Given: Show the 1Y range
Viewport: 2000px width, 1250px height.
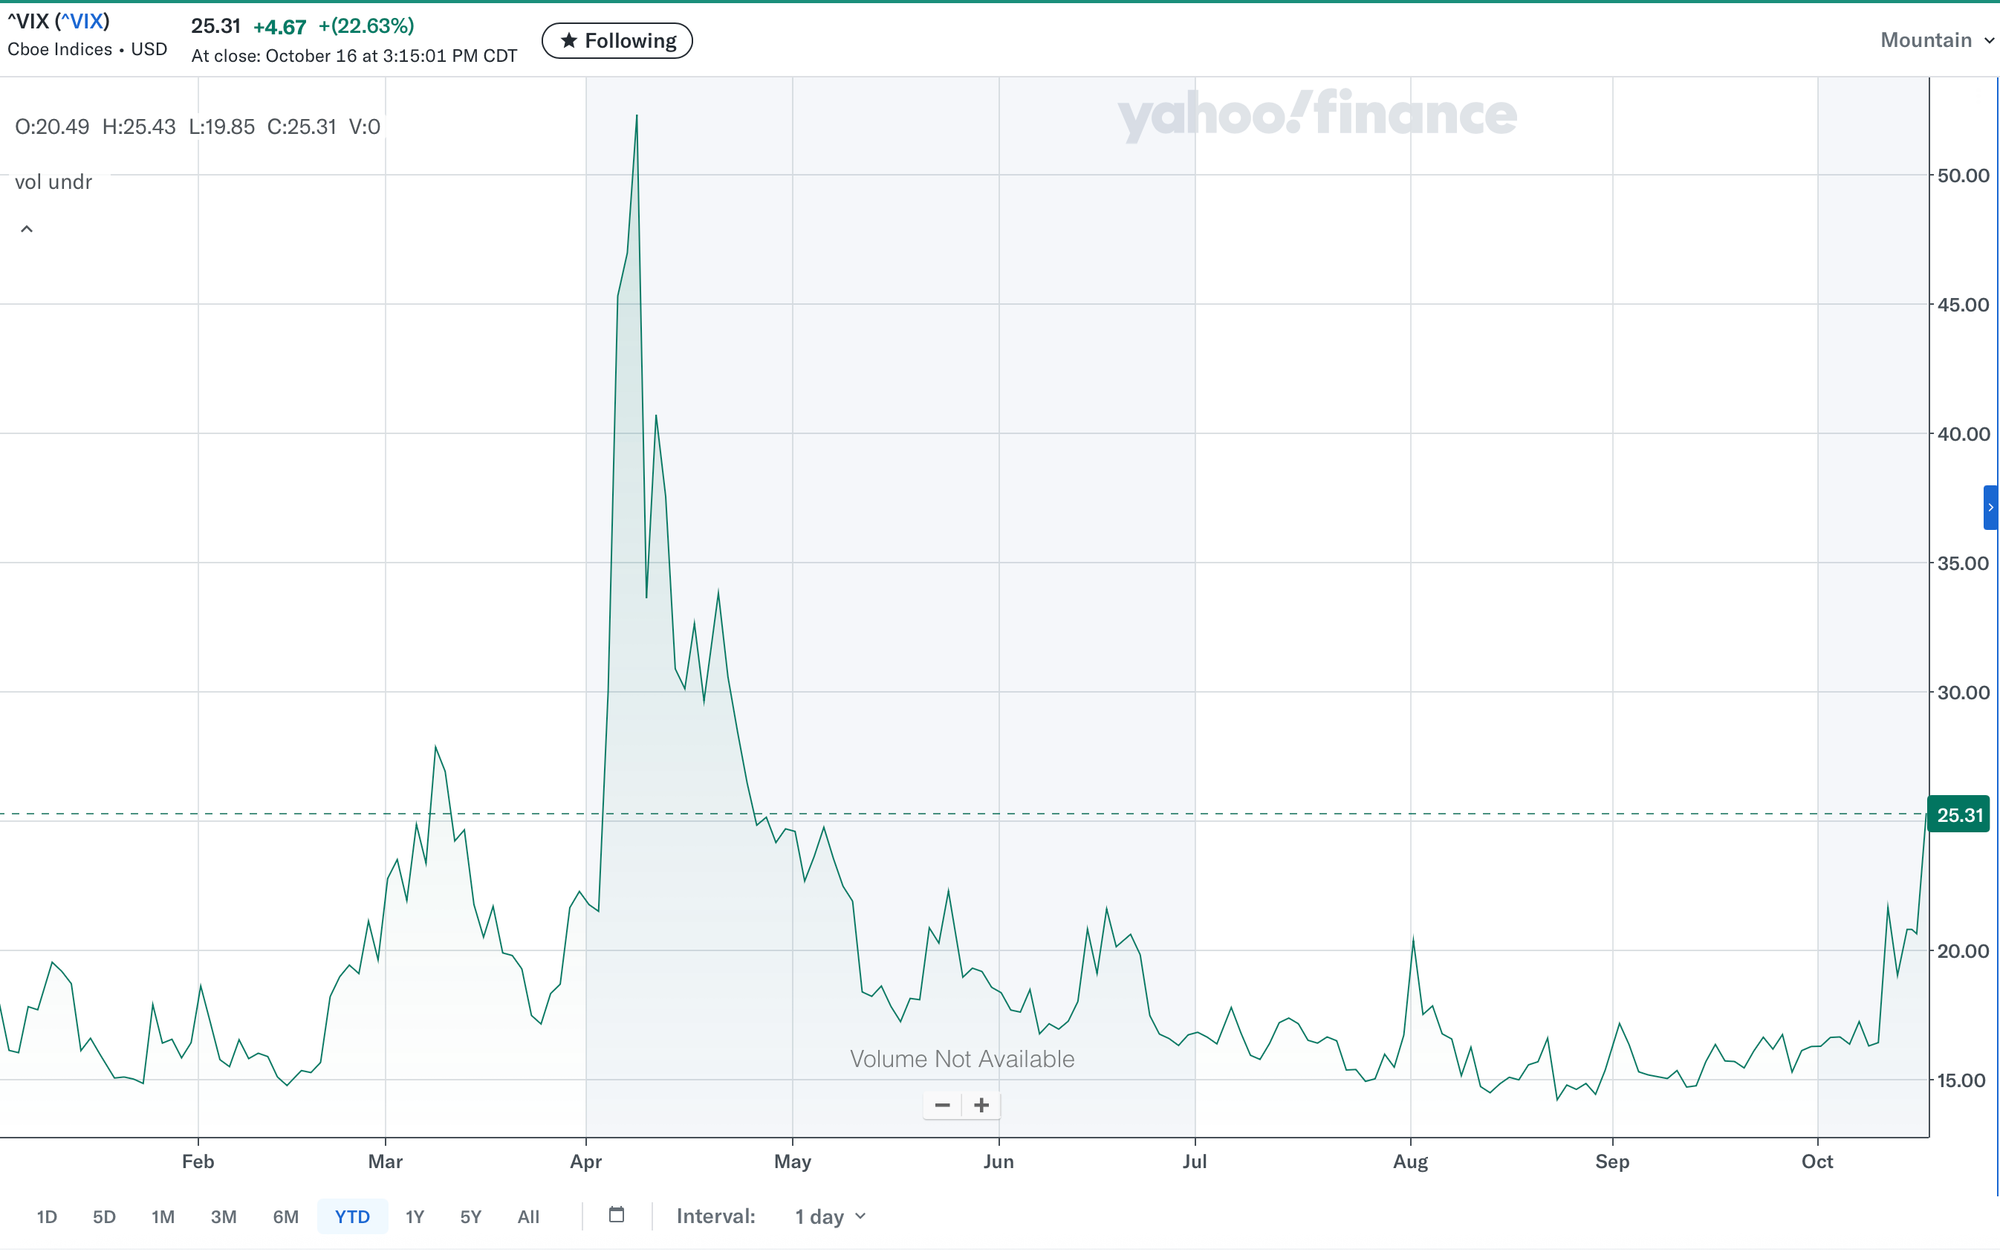Looking at the screenshot, I should (415, 1217).
